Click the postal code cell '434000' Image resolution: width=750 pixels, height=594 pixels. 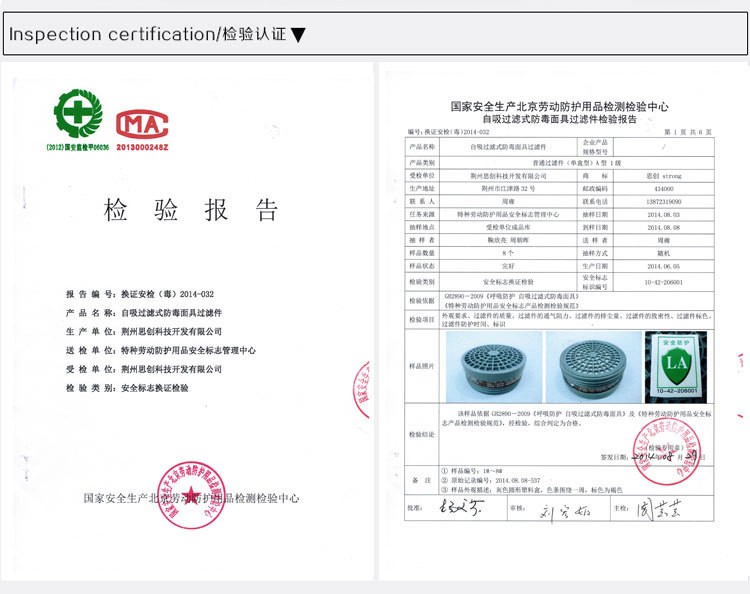(664, 189)
